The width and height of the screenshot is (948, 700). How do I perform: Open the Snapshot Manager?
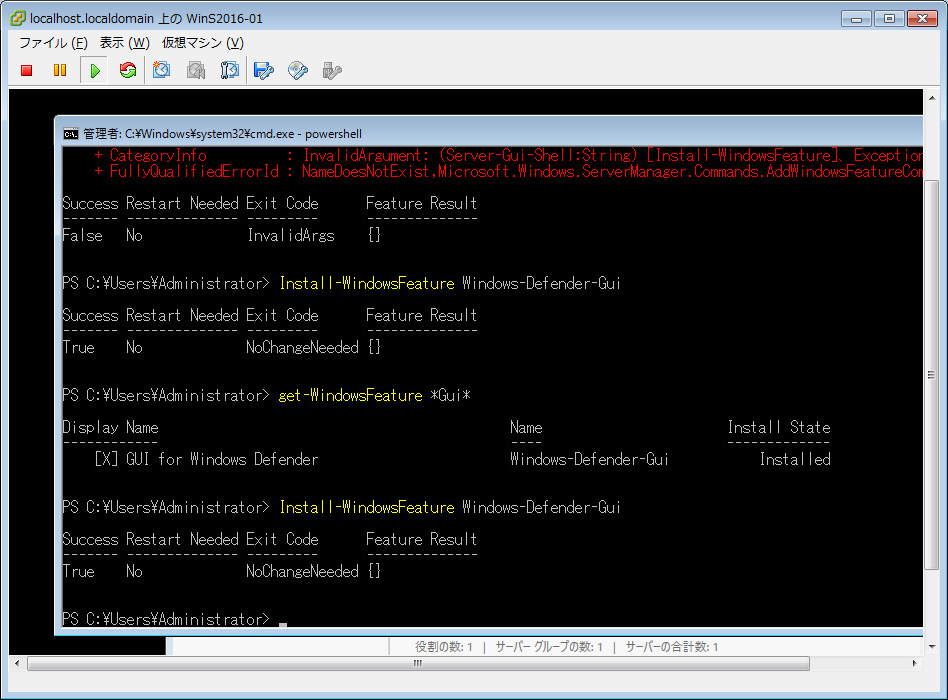[230, 70]
